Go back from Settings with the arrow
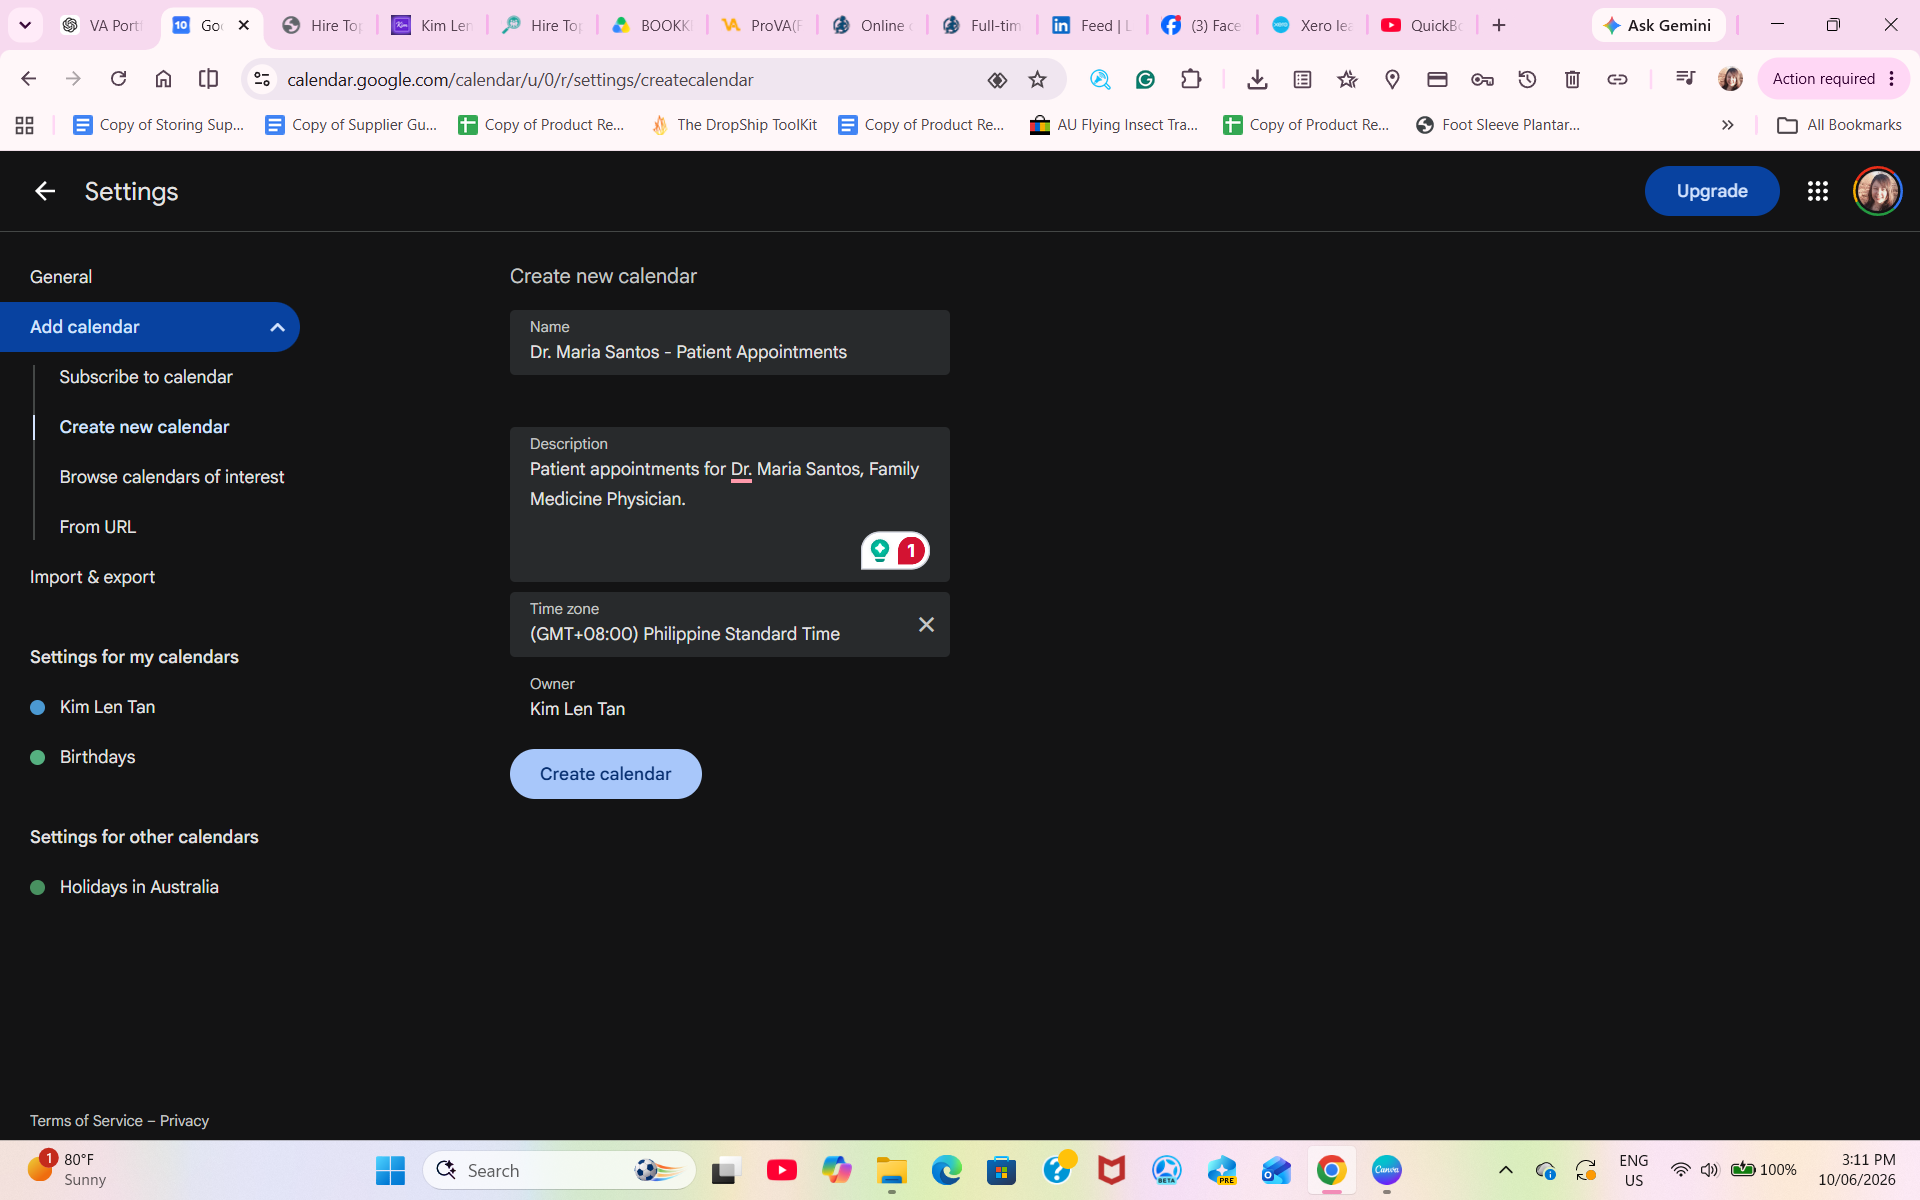 44,191
